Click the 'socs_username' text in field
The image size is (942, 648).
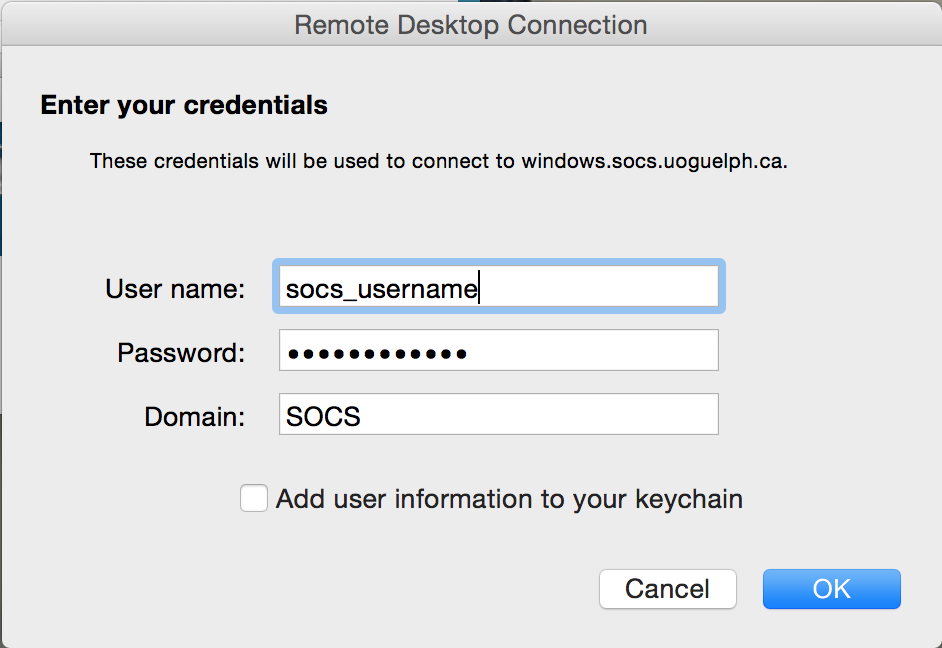pos(381,289)
